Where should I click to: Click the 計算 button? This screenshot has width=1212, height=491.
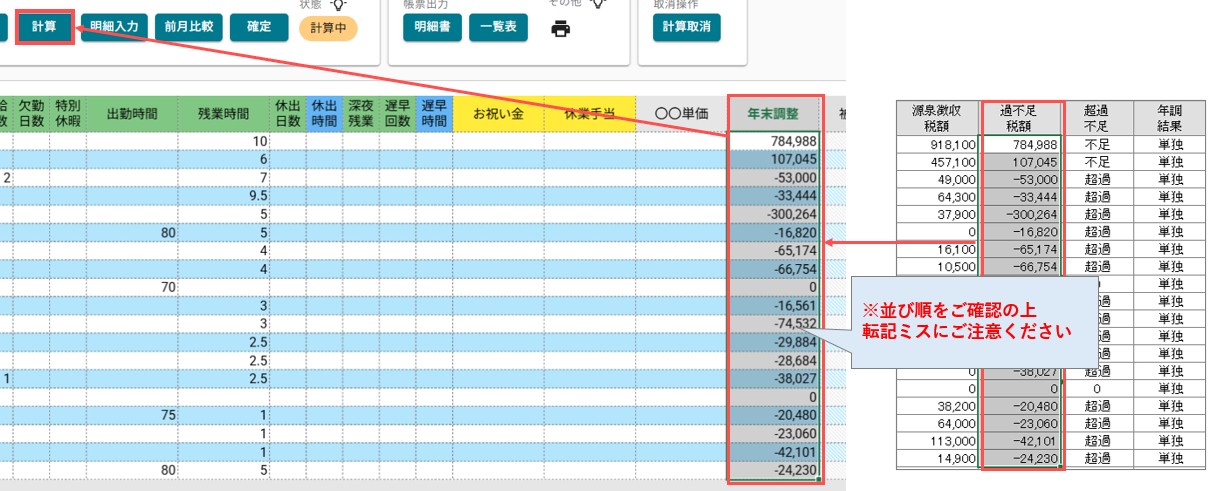pyautogui.click(x=44, y=27)
